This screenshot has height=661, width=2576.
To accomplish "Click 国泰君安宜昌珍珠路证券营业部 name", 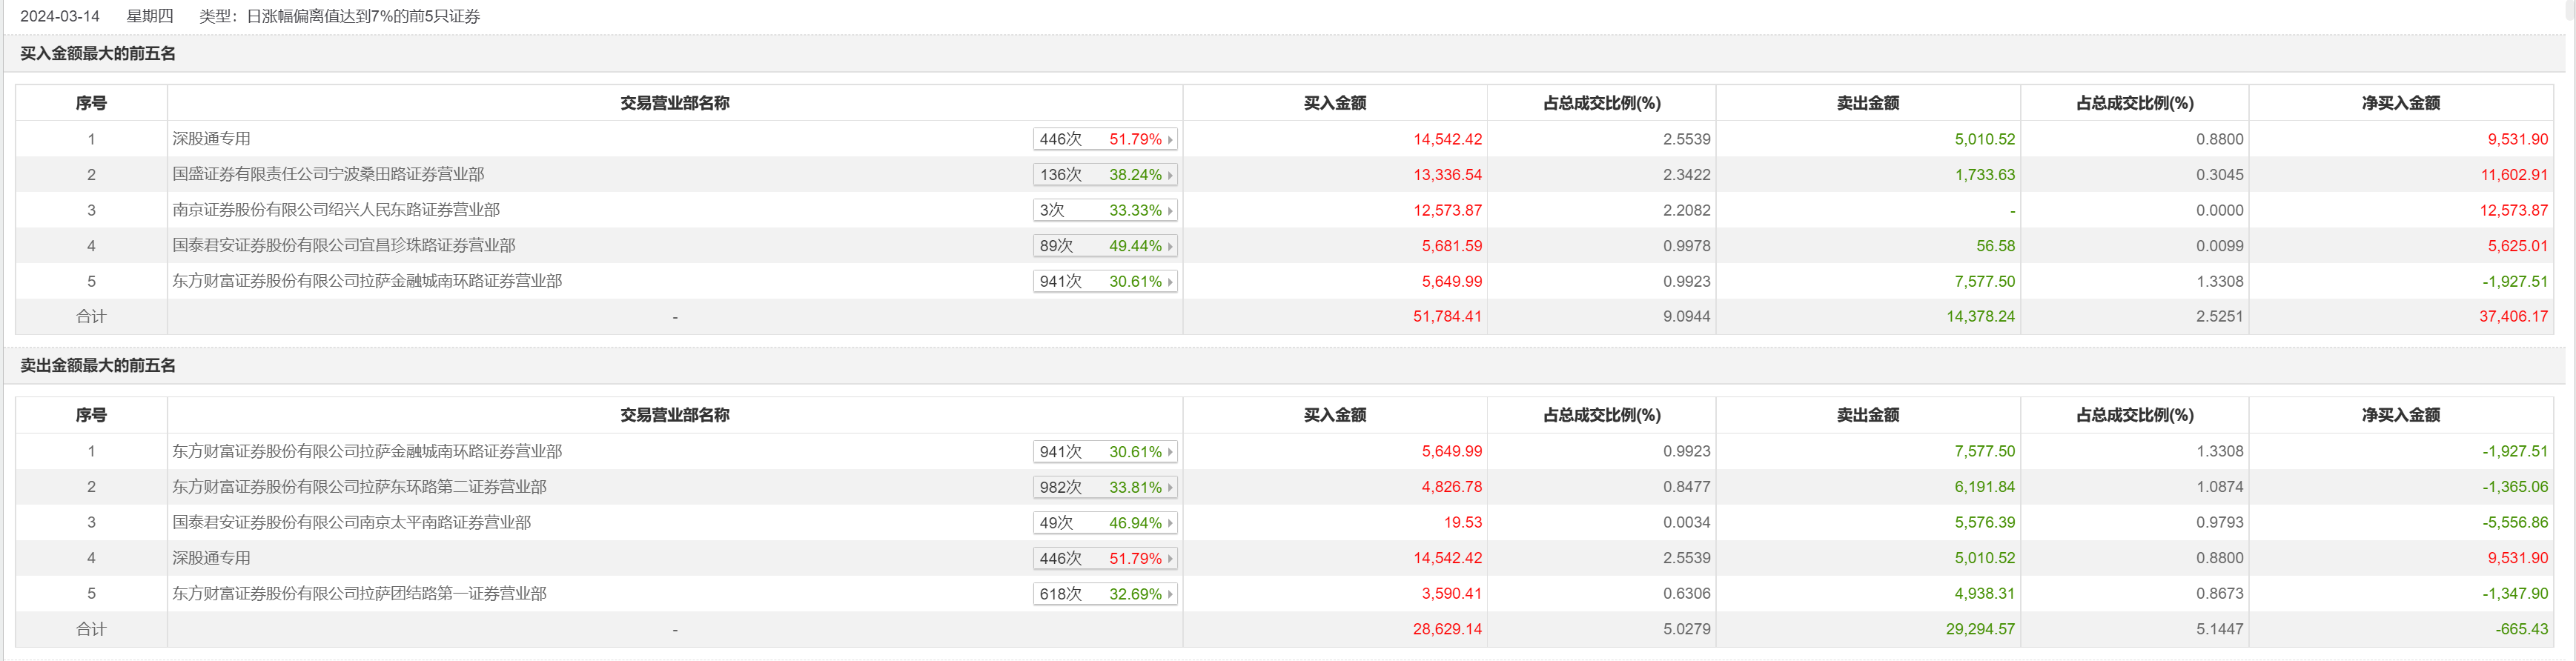I will point(344,245).
